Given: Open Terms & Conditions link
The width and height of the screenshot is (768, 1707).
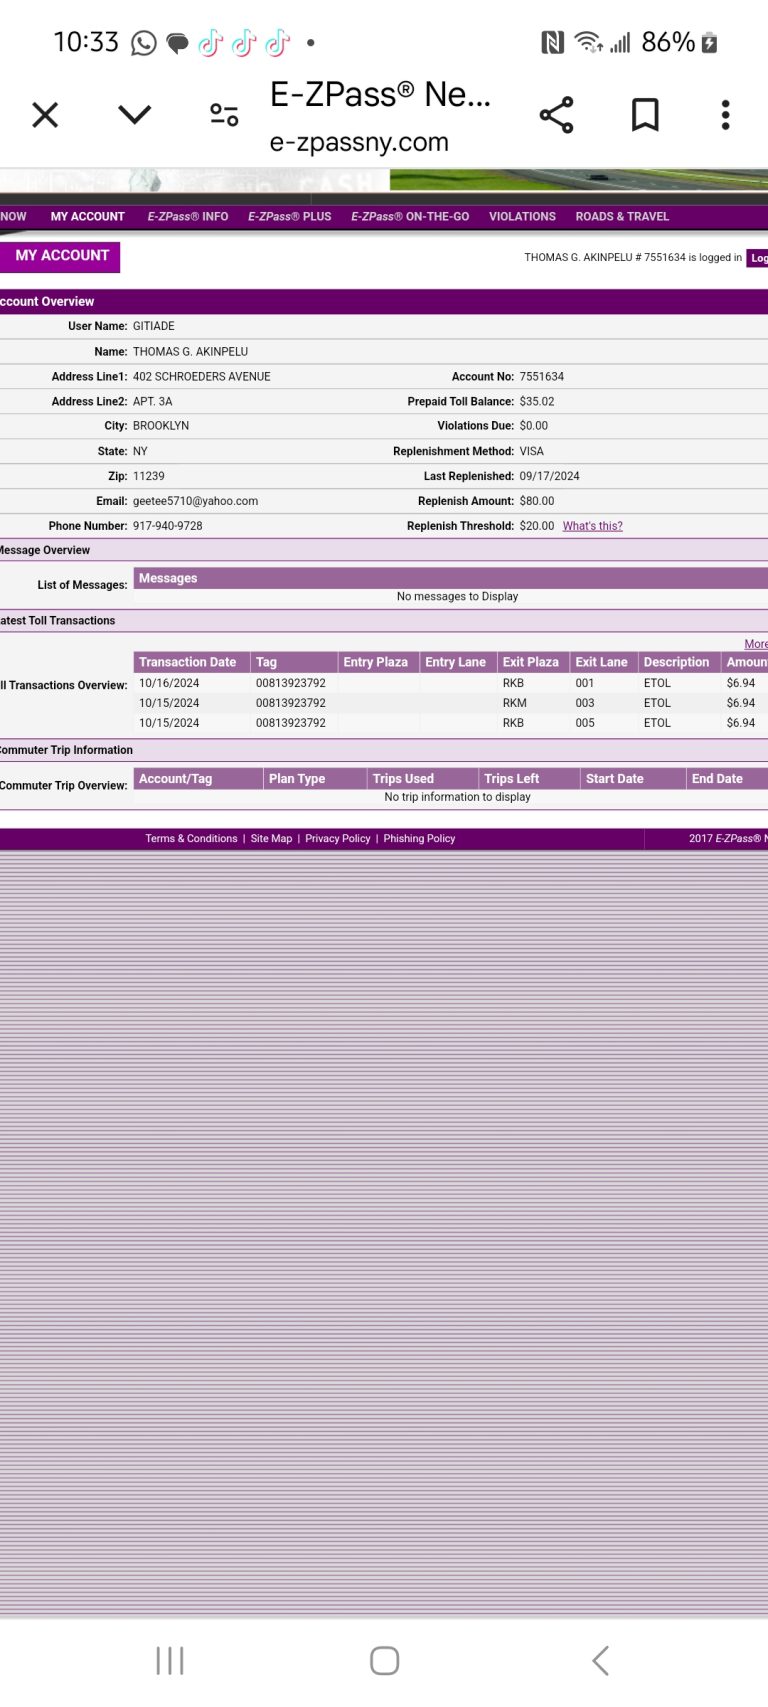Looking at the screenshot, I should point(191,839).
